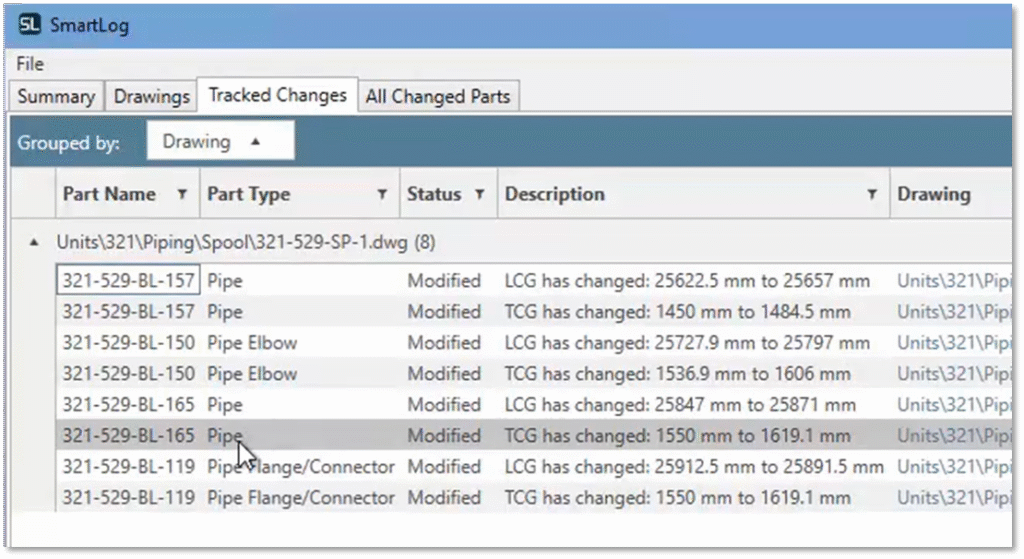Click Drawing path cell in first BL-157 row
The width and height of the screenshot is (1024, 559).
(953, 281)
